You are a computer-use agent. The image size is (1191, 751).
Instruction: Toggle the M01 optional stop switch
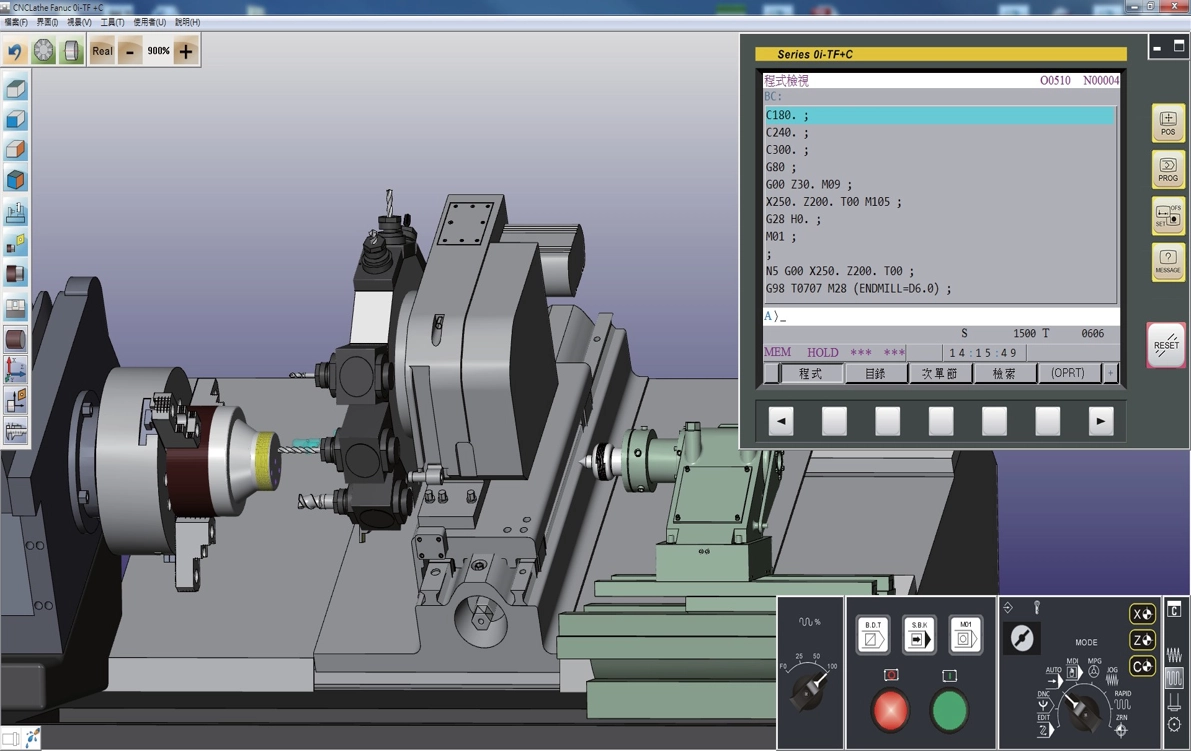(x=965, y=635)
